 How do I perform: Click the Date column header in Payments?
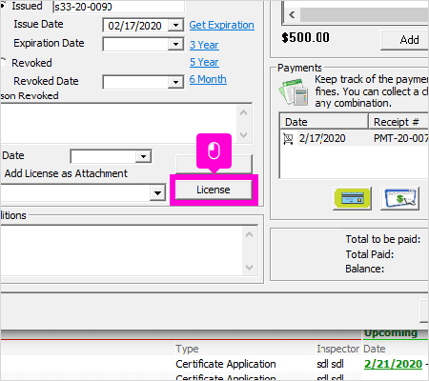click(324, 122)
